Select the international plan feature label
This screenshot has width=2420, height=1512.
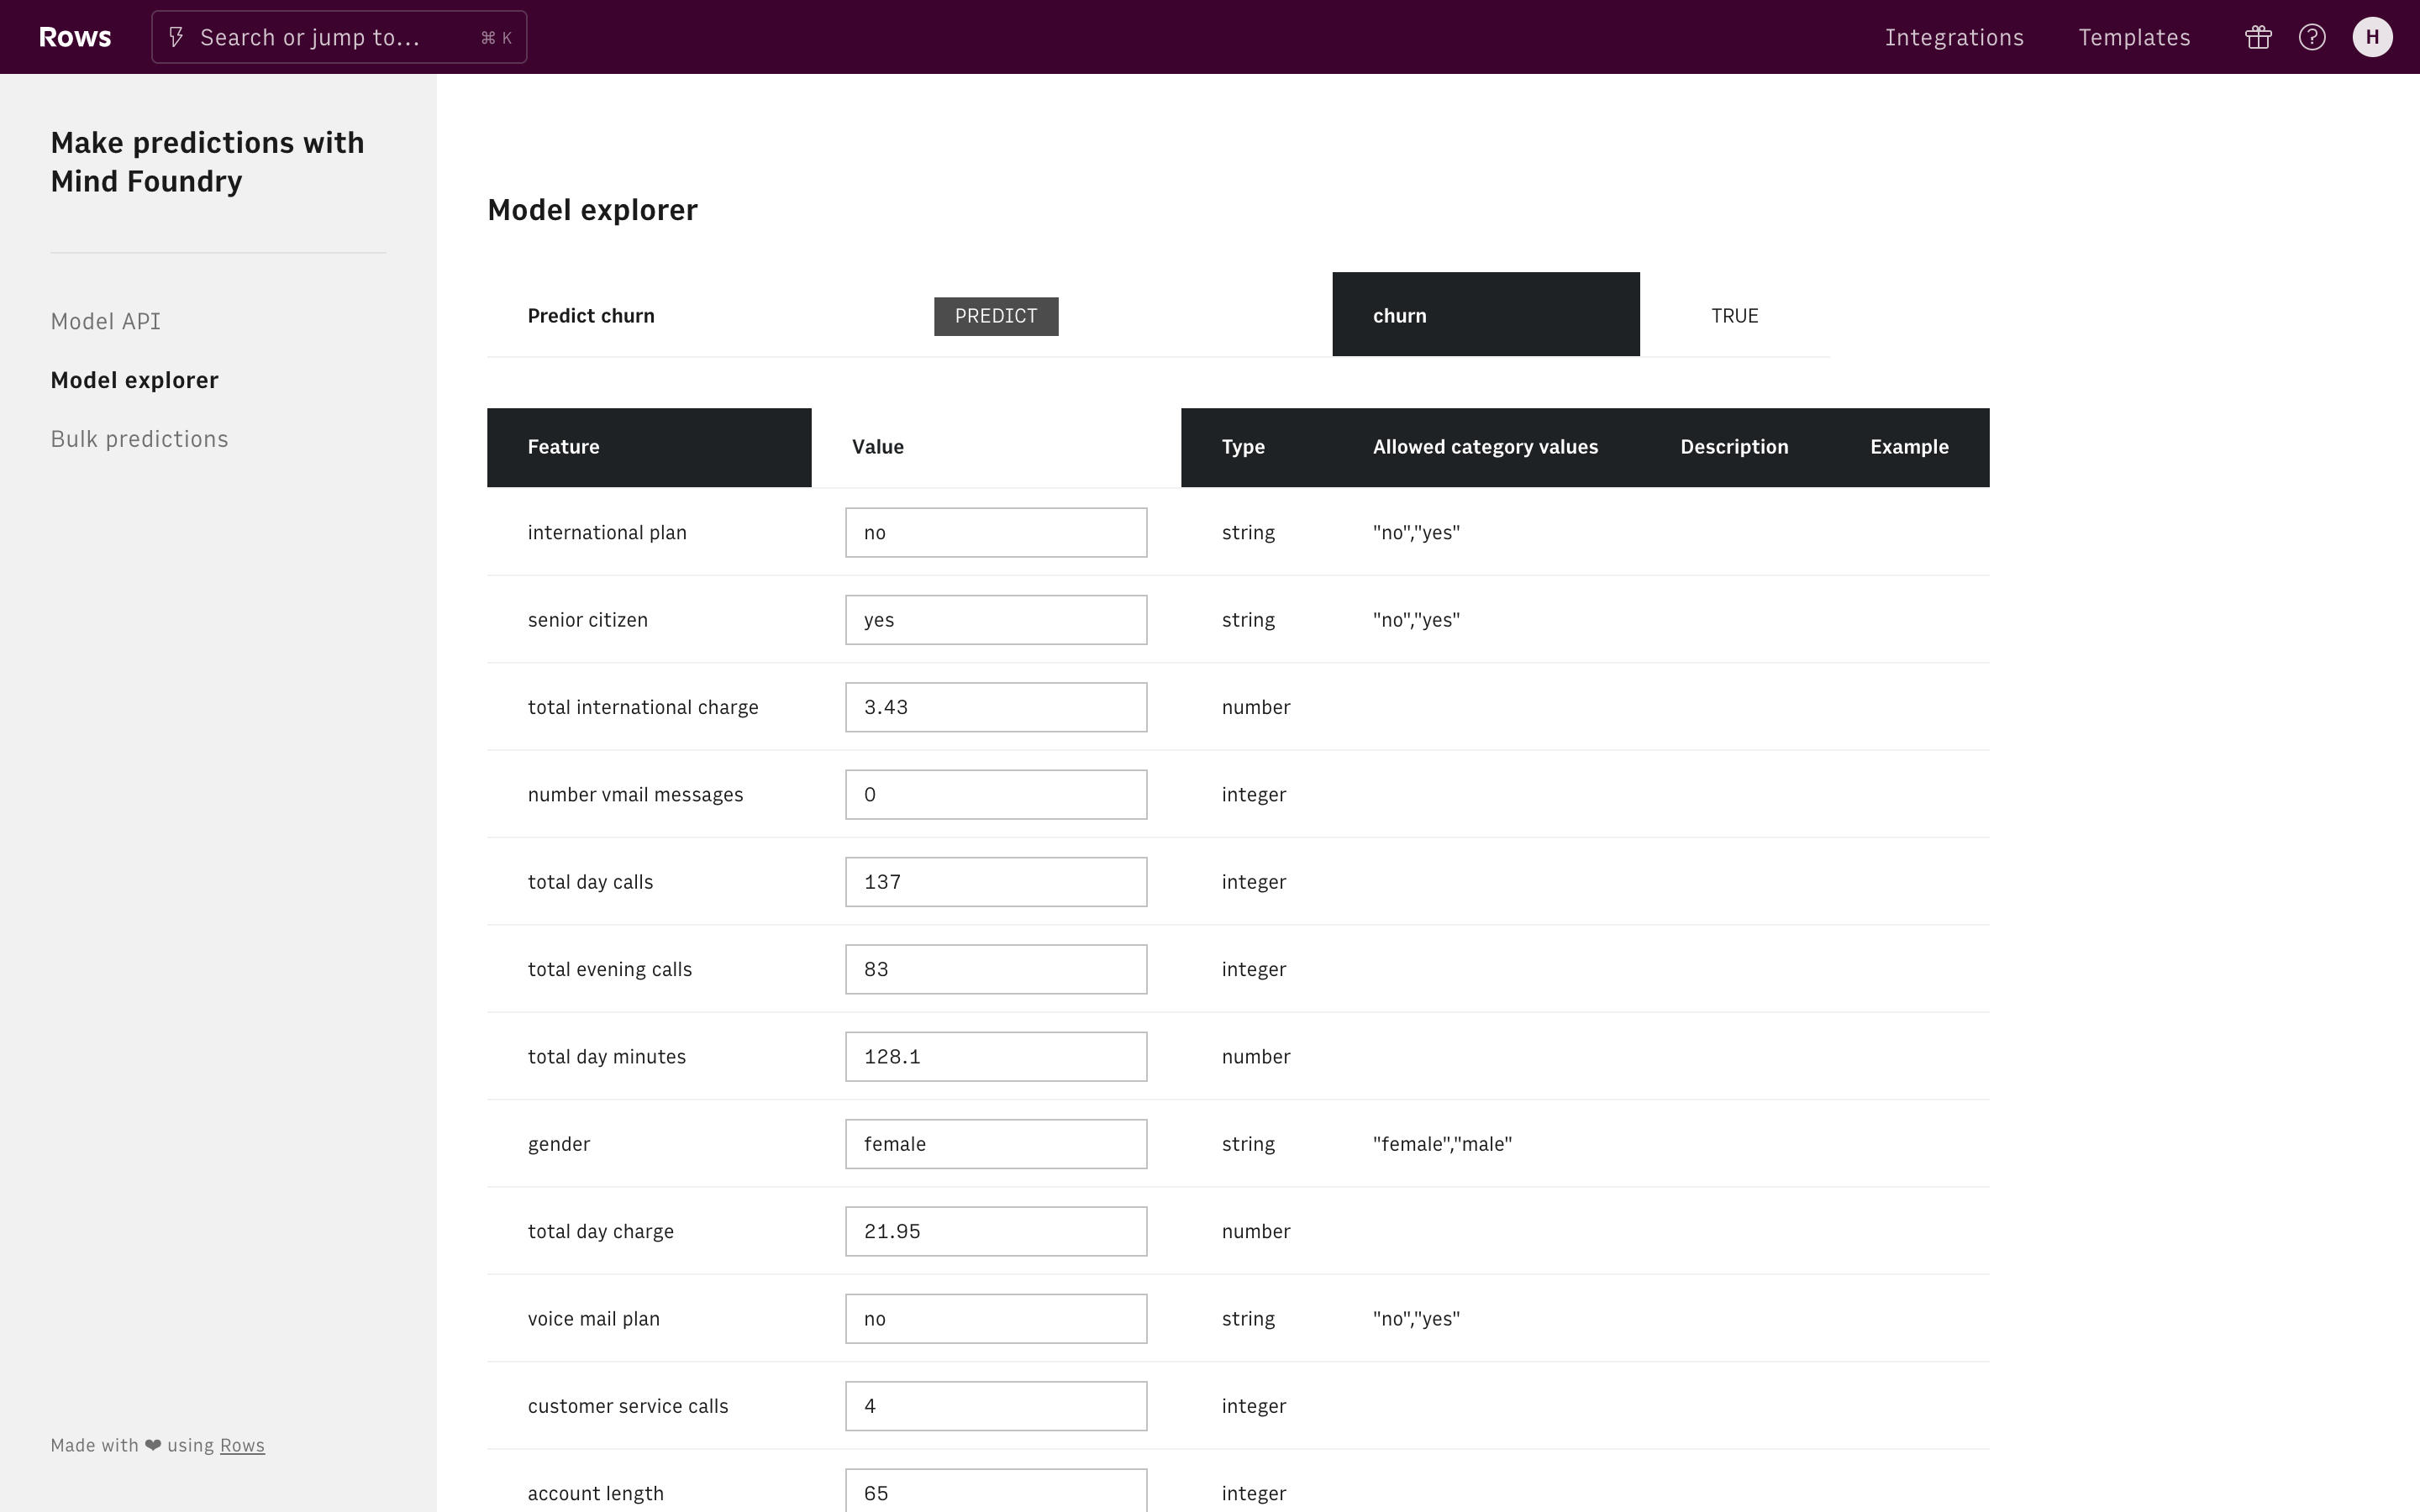607,532
